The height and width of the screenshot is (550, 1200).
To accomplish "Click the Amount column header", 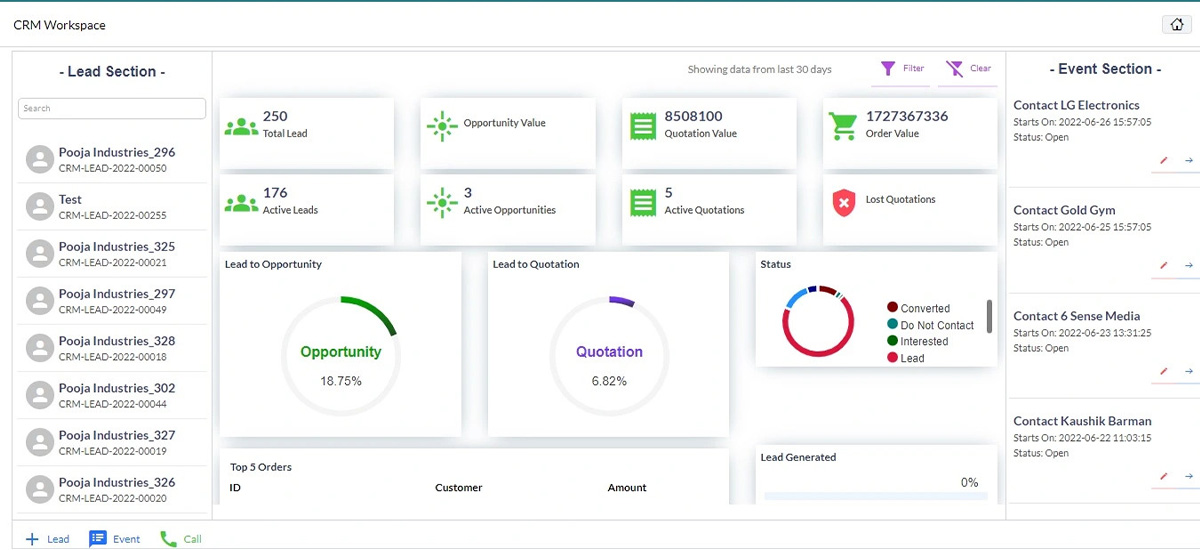I will pyautogui.click(x=627, y=488).
